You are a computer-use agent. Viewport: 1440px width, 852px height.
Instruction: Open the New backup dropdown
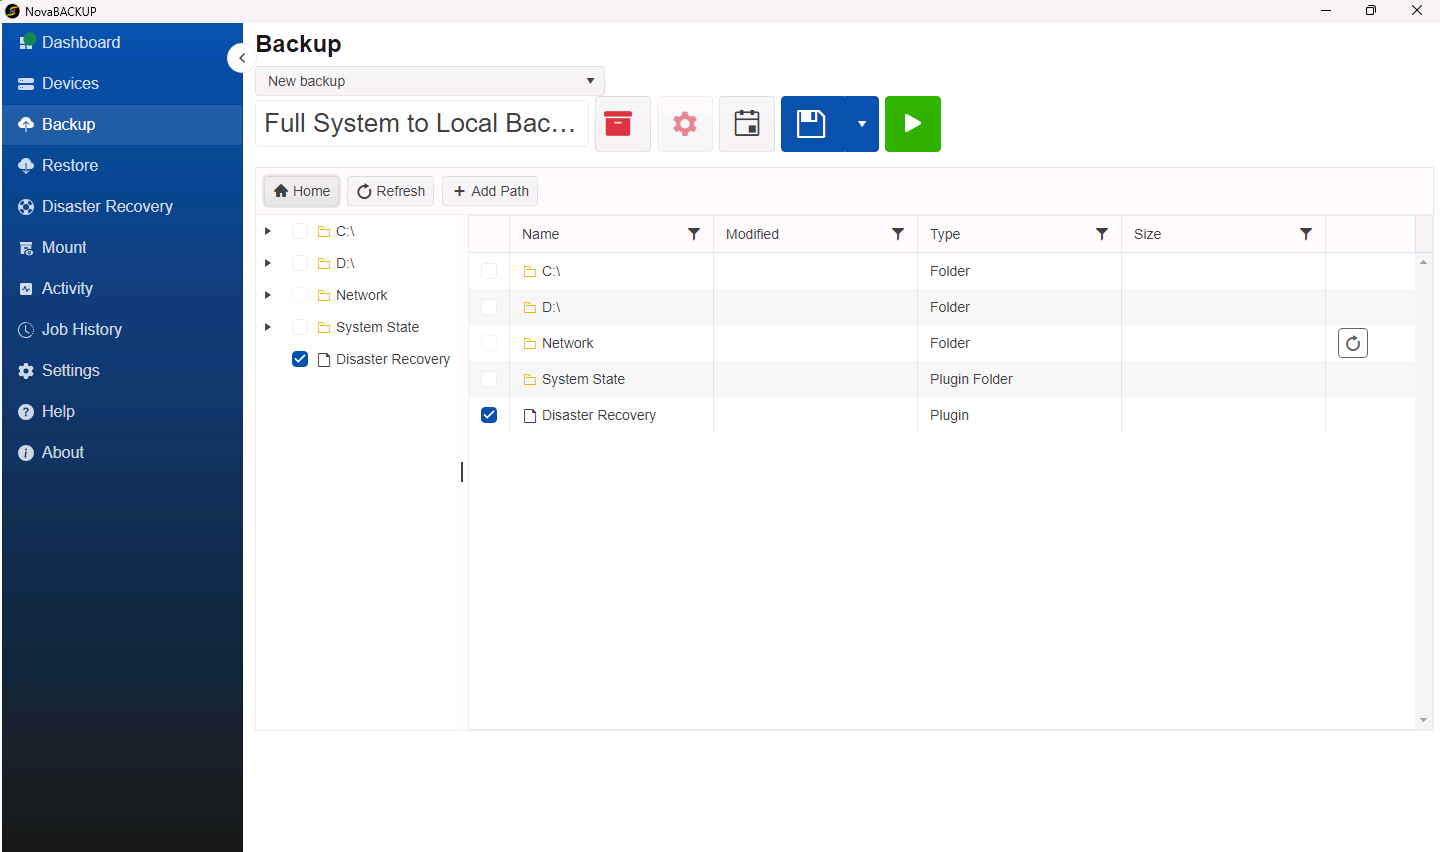click(x=430, y=81)
